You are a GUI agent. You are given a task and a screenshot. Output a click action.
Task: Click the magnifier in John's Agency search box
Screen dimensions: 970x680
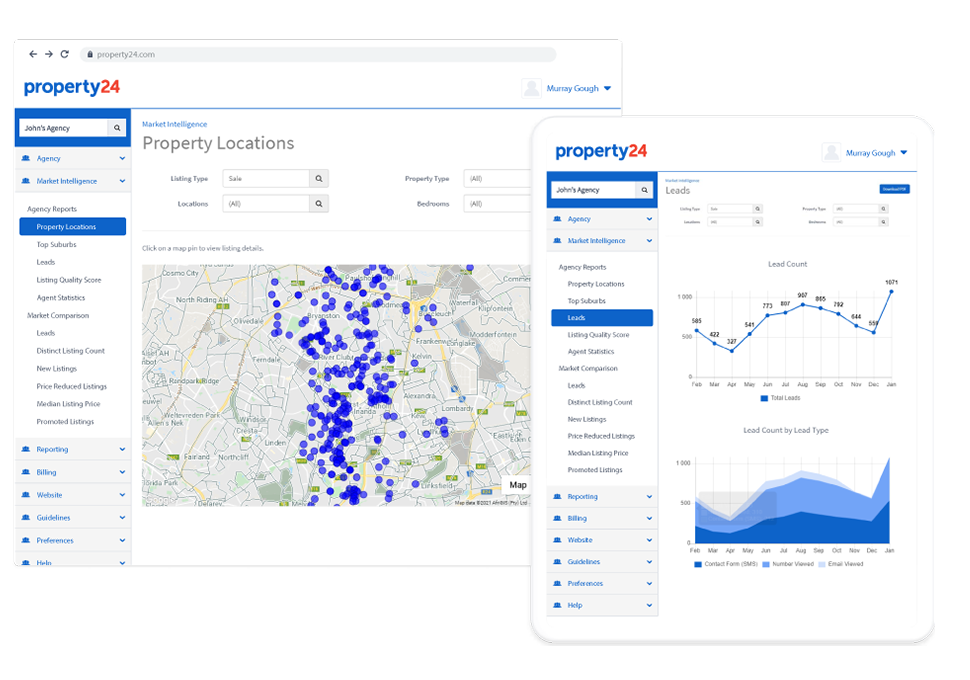[117, 128]
